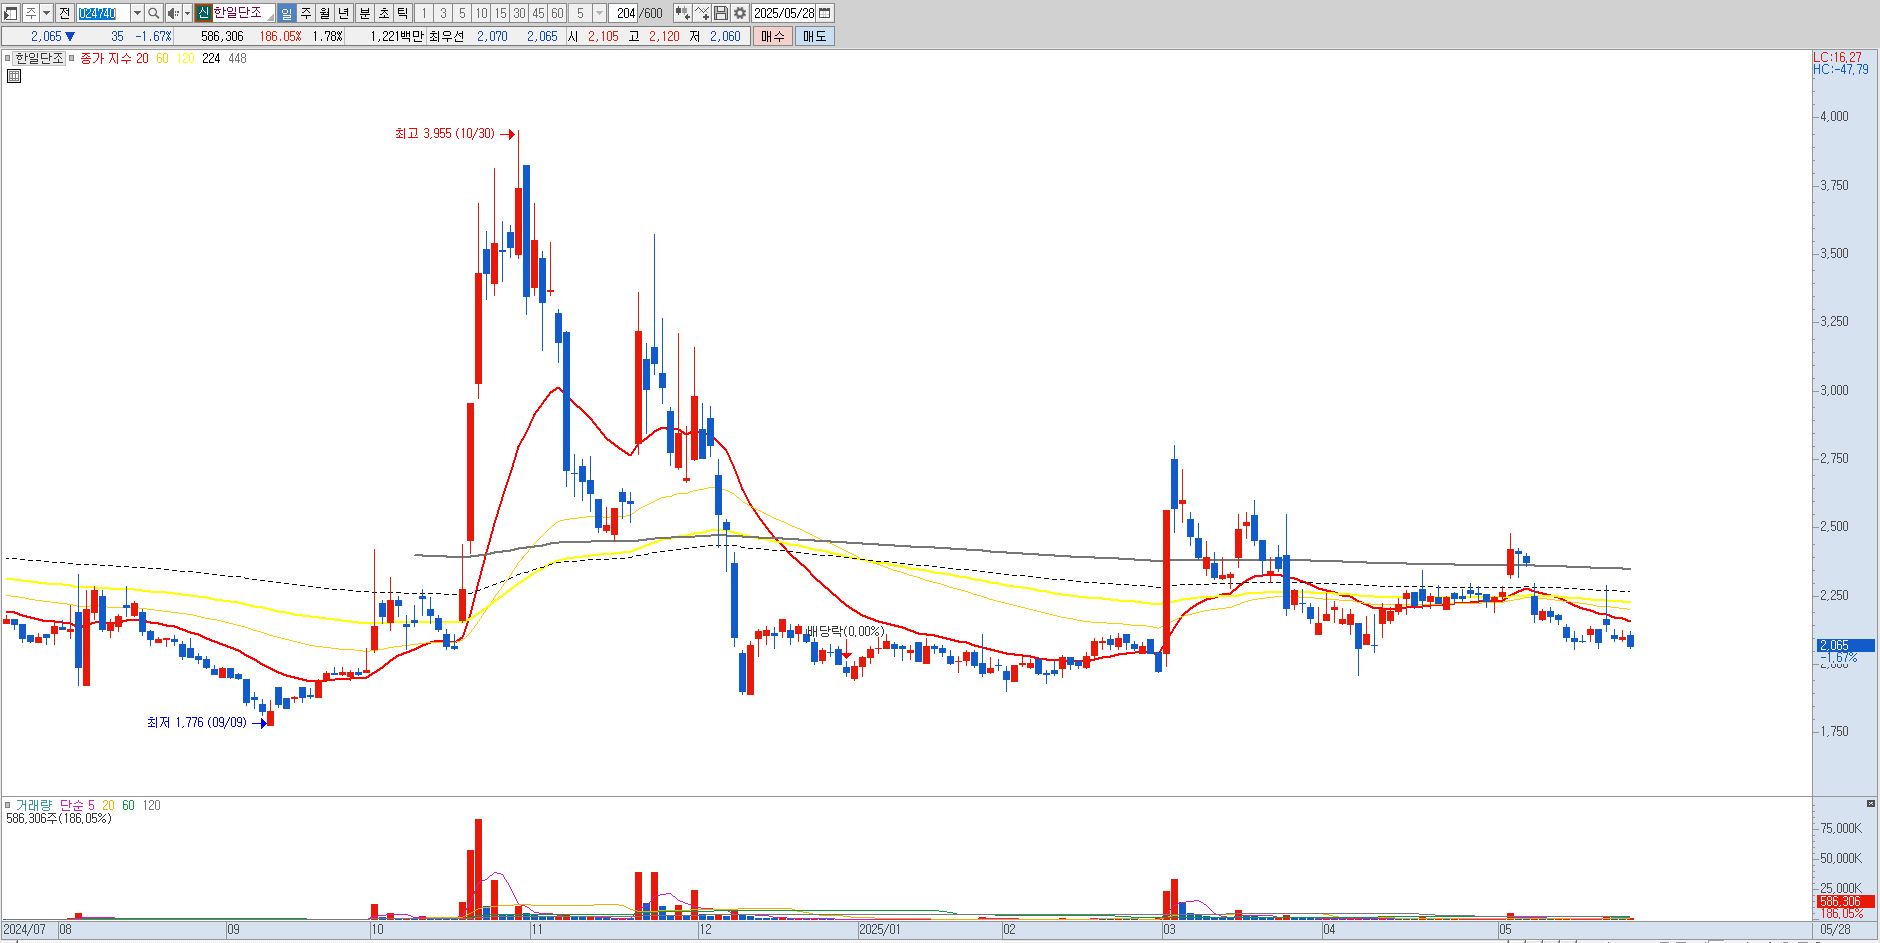Select the 1 interval button

pos(423,13)
